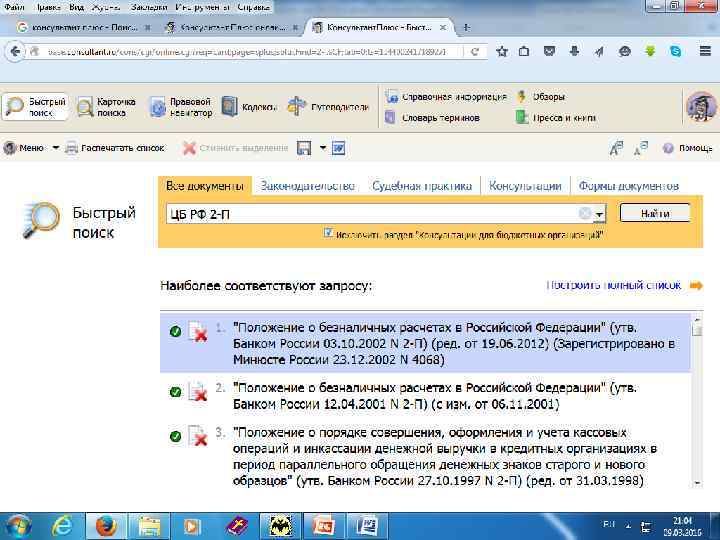This screenshot has height=540, width=720.
Task: Open PowerPoint from taskbar
Action: 323,526
